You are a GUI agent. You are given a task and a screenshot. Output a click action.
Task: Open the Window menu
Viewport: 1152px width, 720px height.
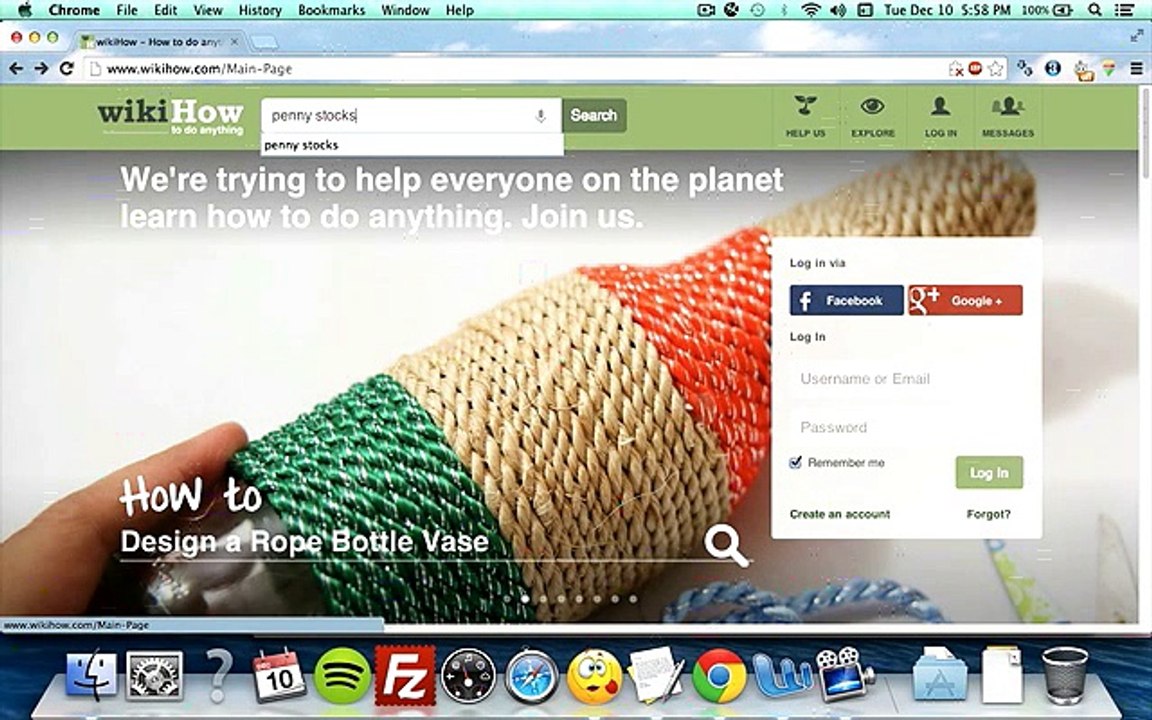tap(406, 10)
